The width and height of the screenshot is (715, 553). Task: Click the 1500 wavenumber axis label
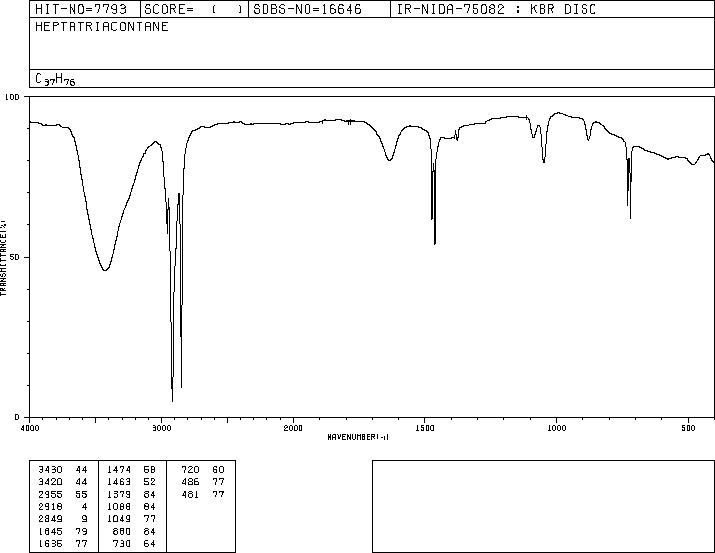[x=425, y=428]
